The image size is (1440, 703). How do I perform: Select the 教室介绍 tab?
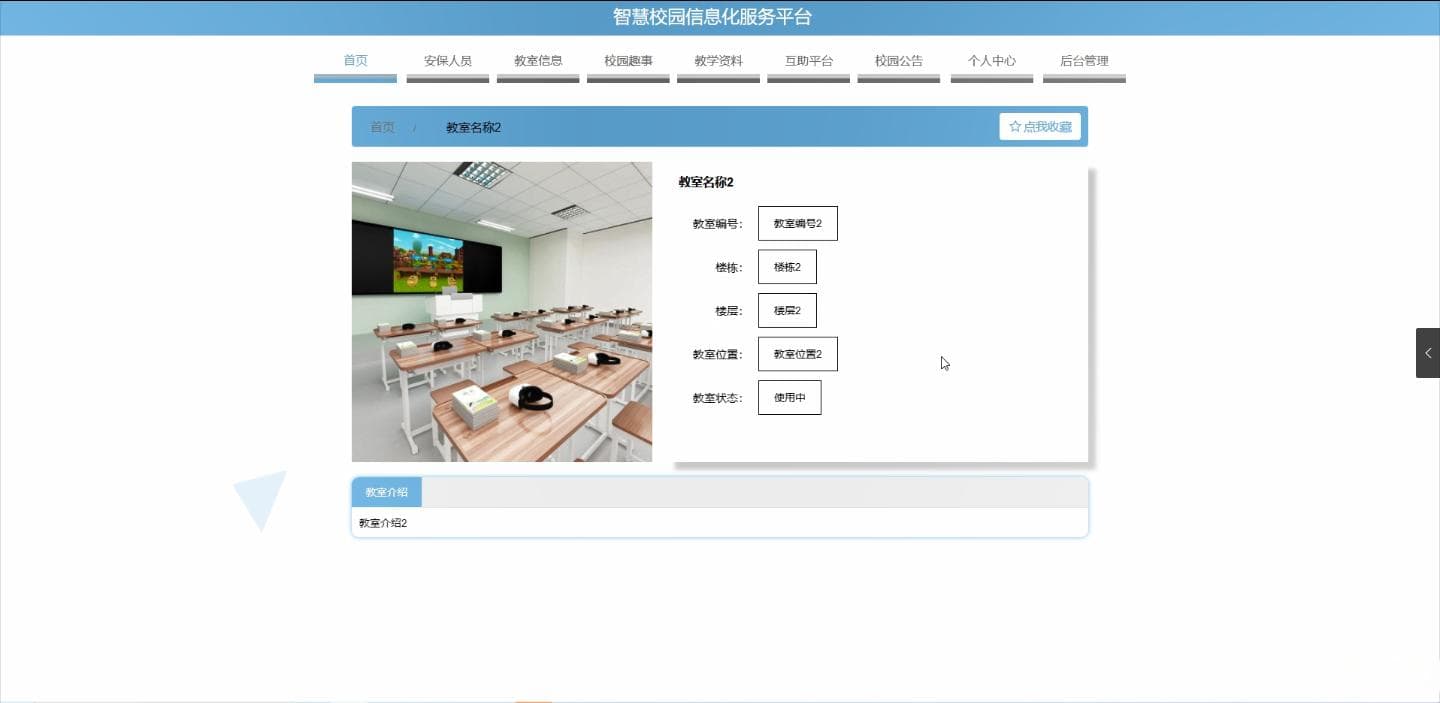[386, 493]
